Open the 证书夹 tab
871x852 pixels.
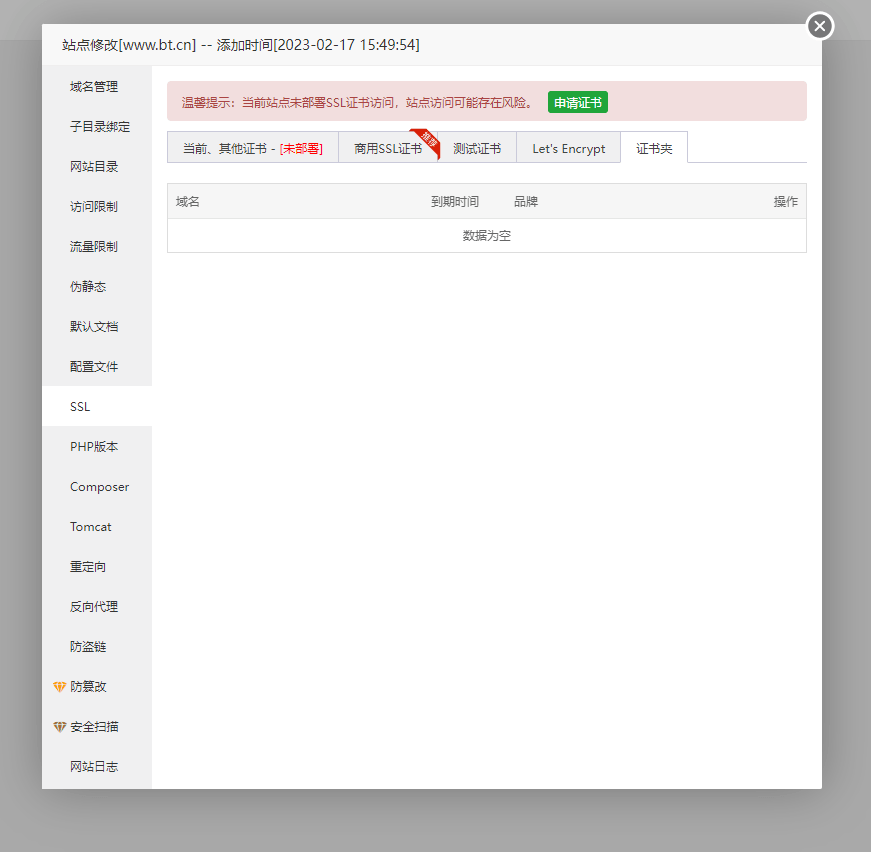tap(654, 148)
